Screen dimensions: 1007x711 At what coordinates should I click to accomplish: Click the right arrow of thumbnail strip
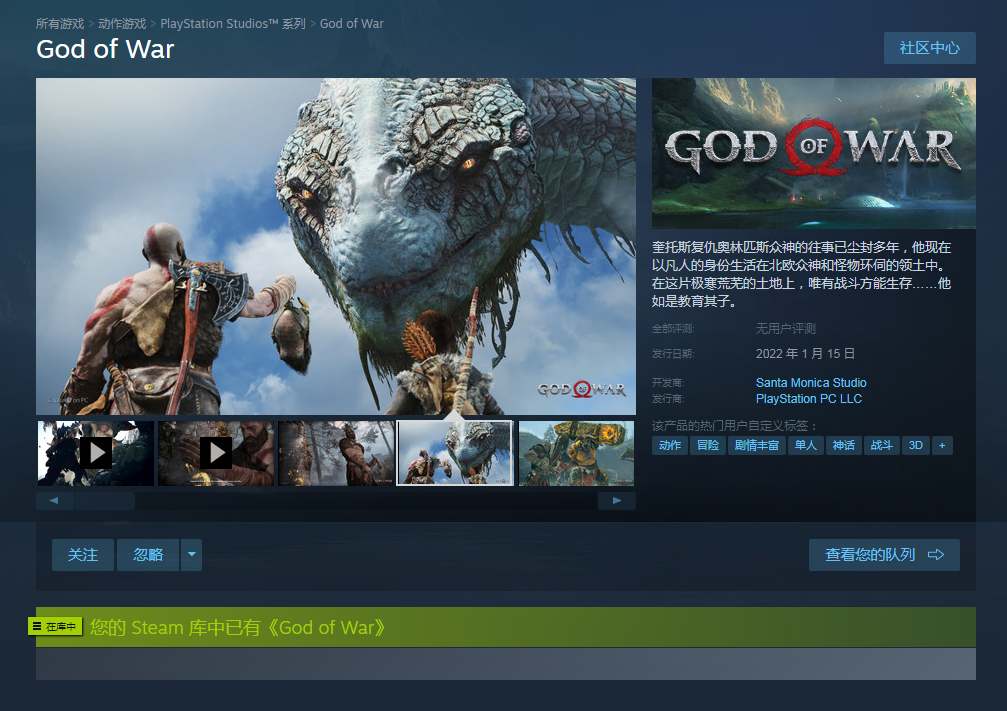(x=617, y=500)
